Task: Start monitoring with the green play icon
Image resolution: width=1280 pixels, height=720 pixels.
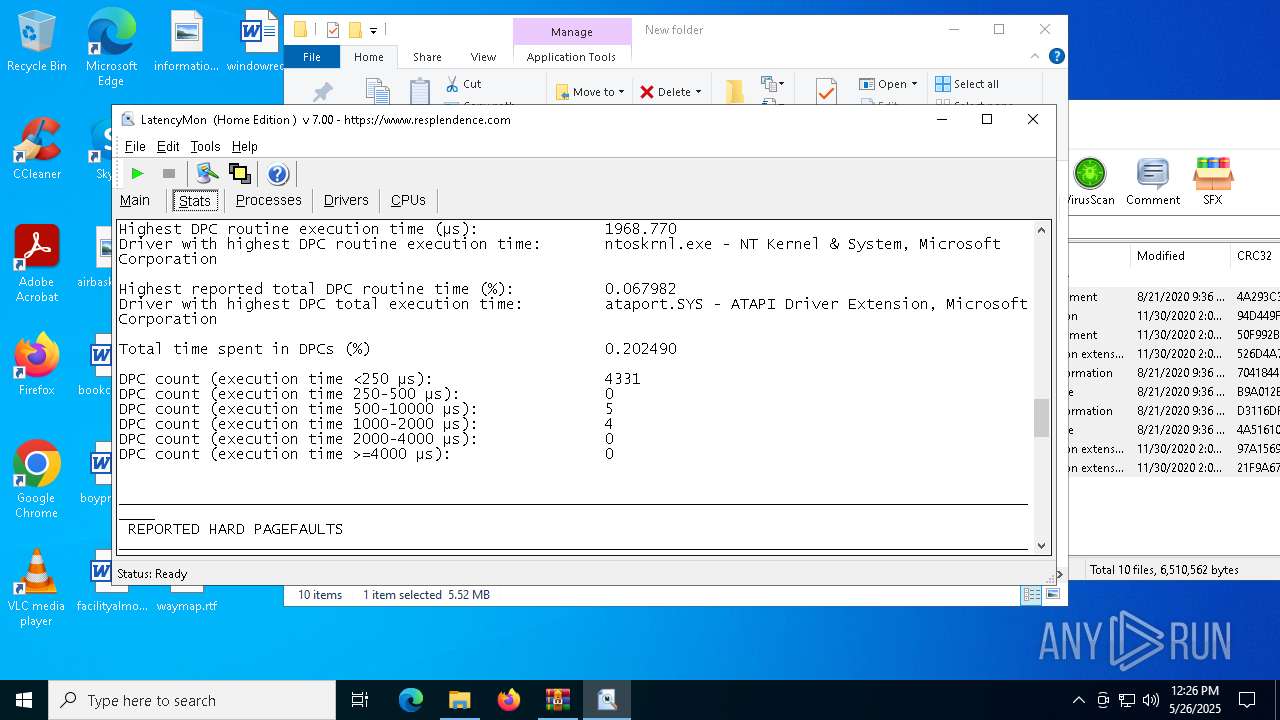Action: (137, 174)
